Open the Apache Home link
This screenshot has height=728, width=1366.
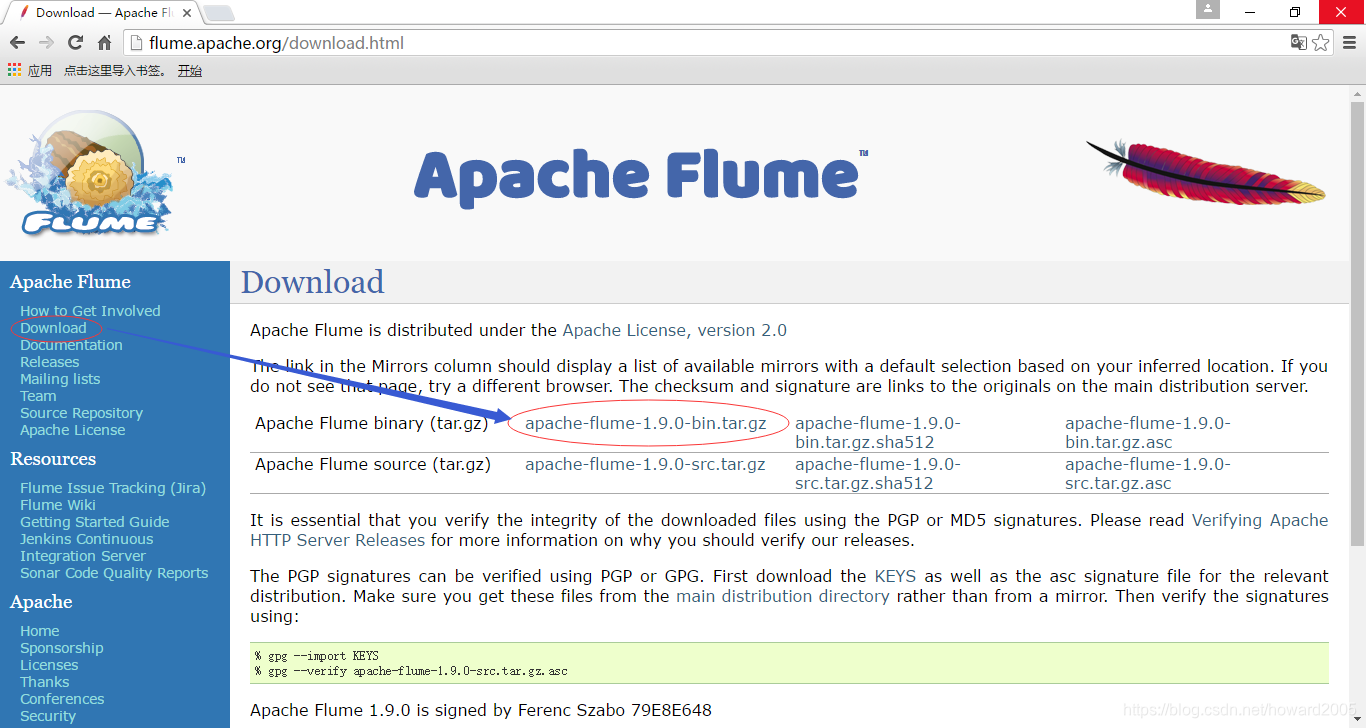39,631
